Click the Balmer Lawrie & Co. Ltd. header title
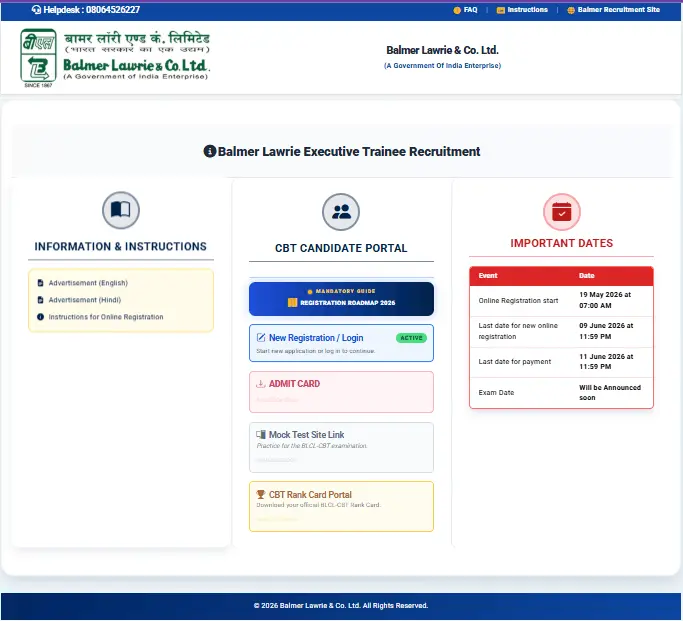Screen dimensions: 683x621 442,51
